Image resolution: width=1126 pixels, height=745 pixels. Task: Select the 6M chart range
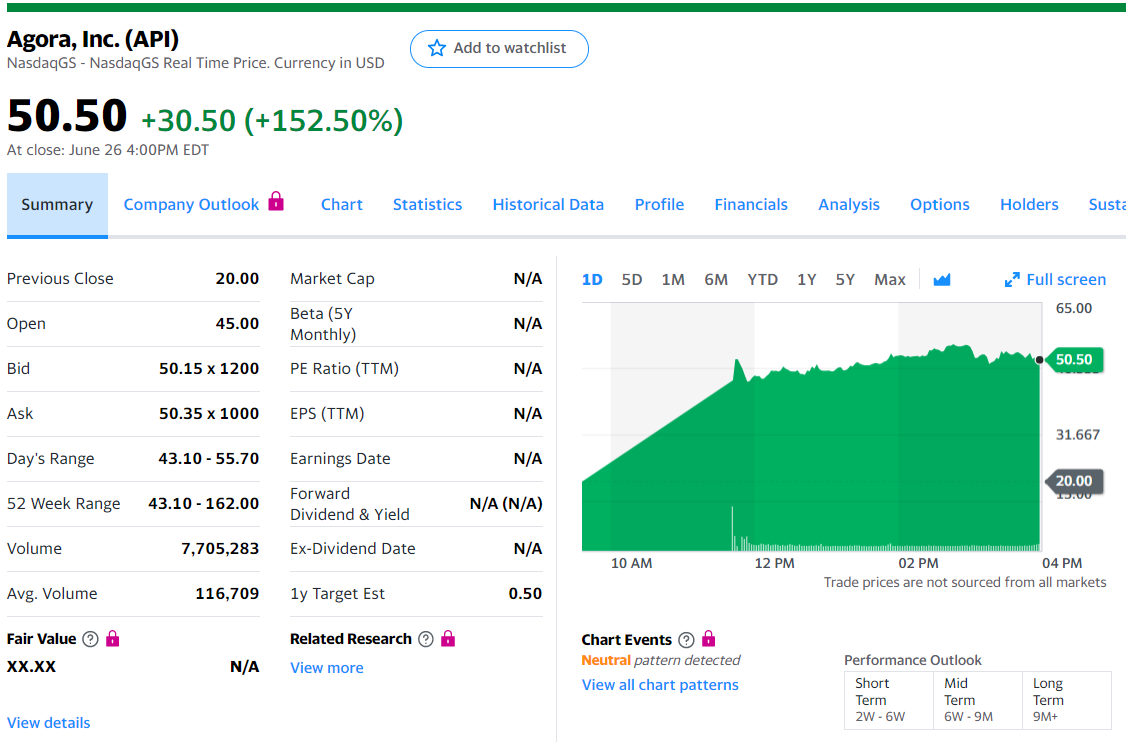pyautogui.click(x=716, y=279)
